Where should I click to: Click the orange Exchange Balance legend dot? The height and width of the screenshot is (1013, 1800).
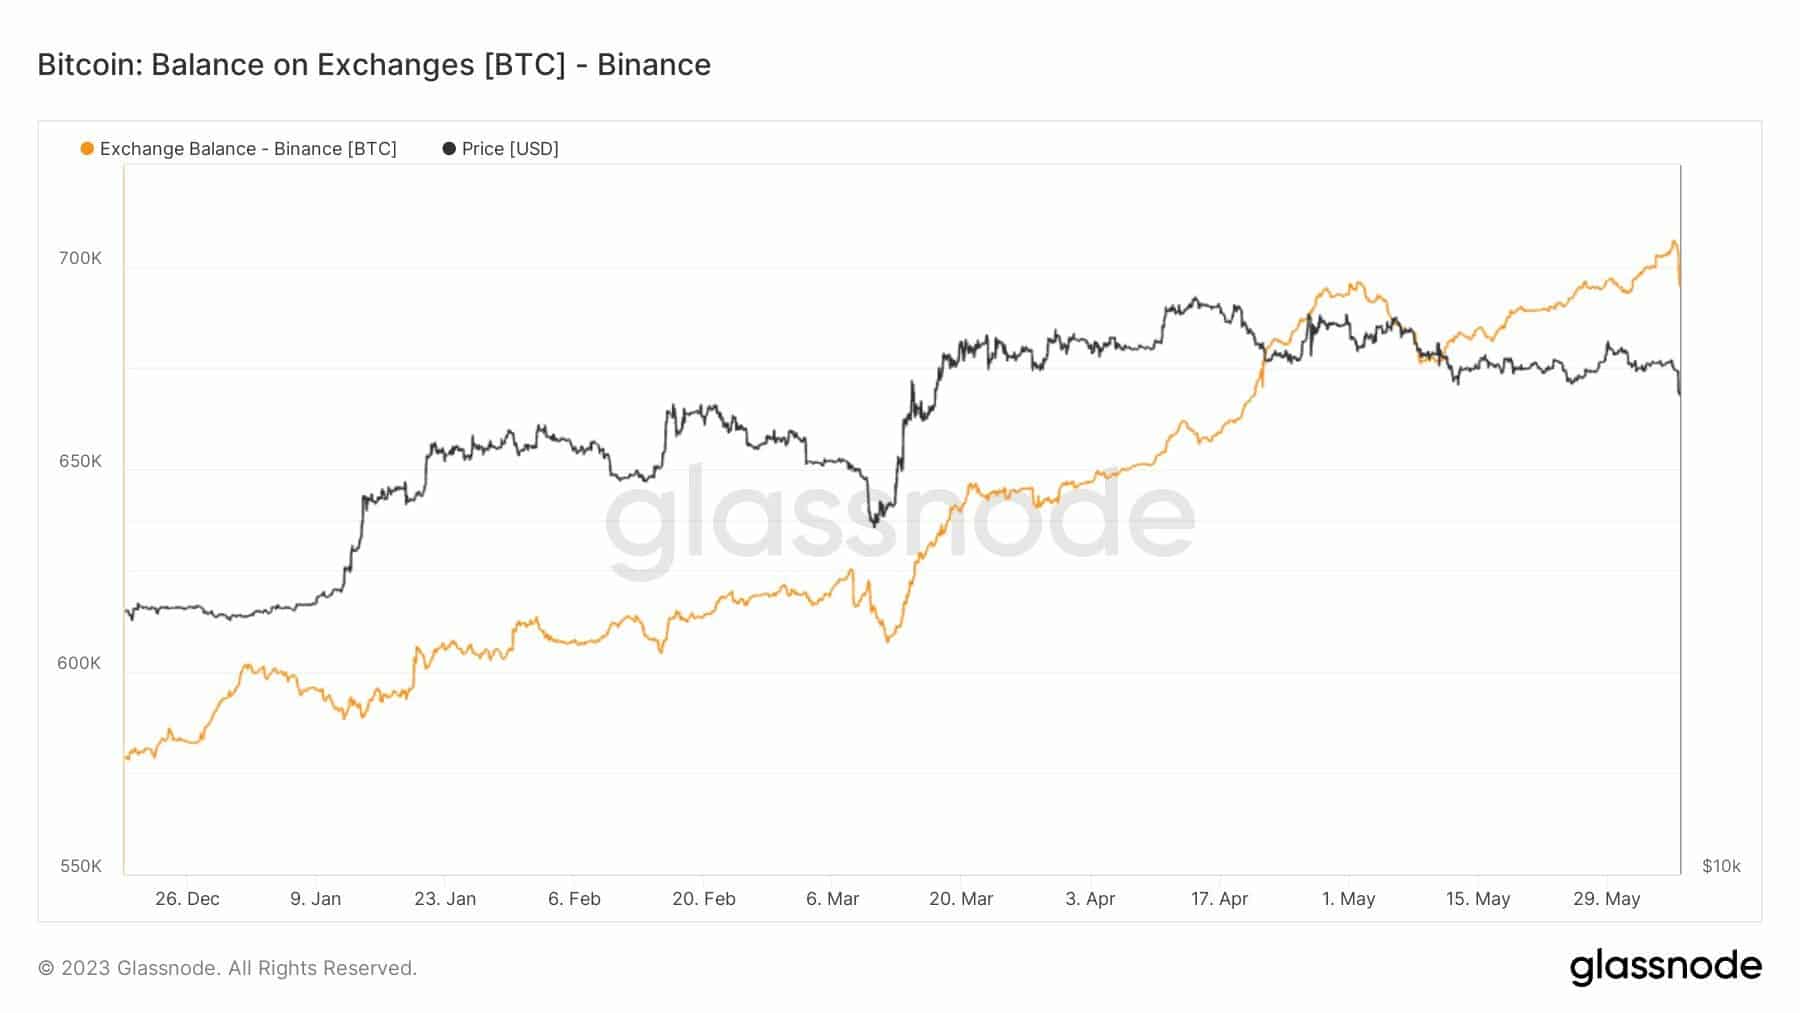click(87, 148)
